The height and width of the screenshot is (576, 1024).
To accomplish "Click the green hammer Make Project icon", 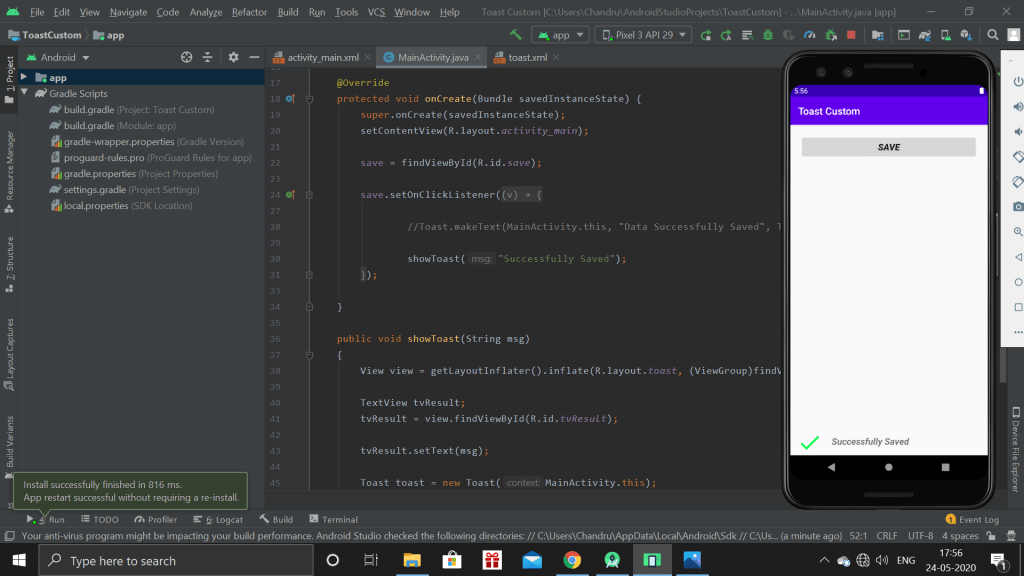I will click(516, 35).
